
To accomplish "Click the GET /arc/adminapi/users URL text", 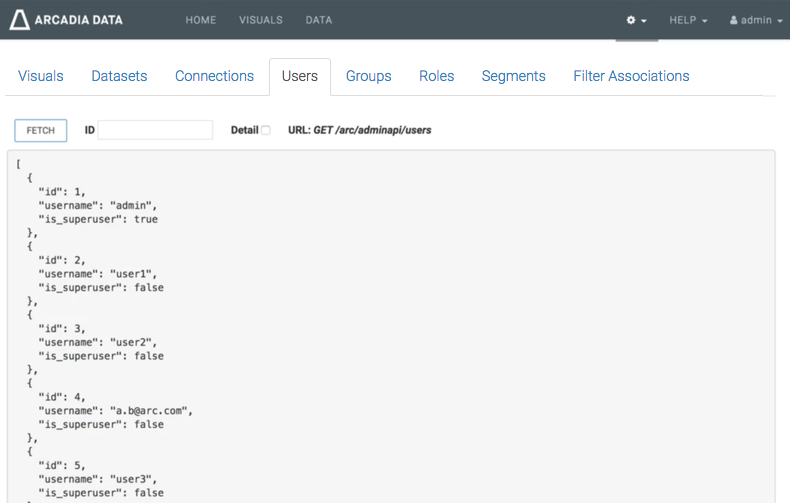I will pyautogui.click(x=372, y=130).
